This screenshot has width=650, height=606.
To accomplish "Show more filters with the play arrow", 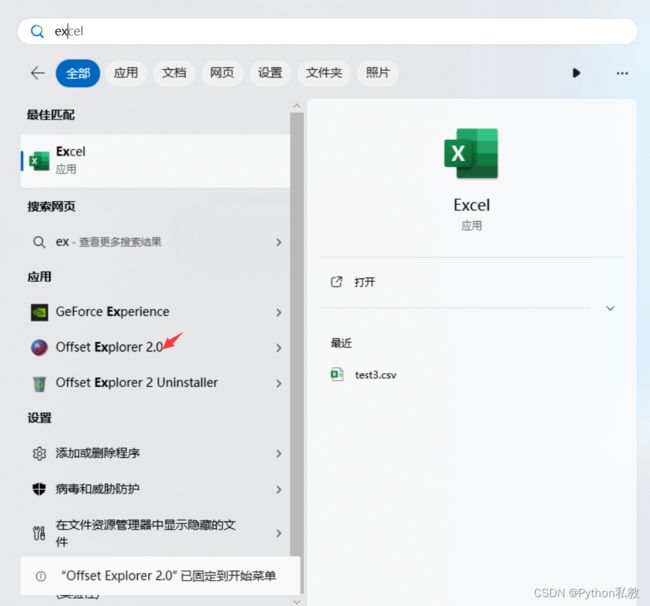I will [x=576, y=73].
